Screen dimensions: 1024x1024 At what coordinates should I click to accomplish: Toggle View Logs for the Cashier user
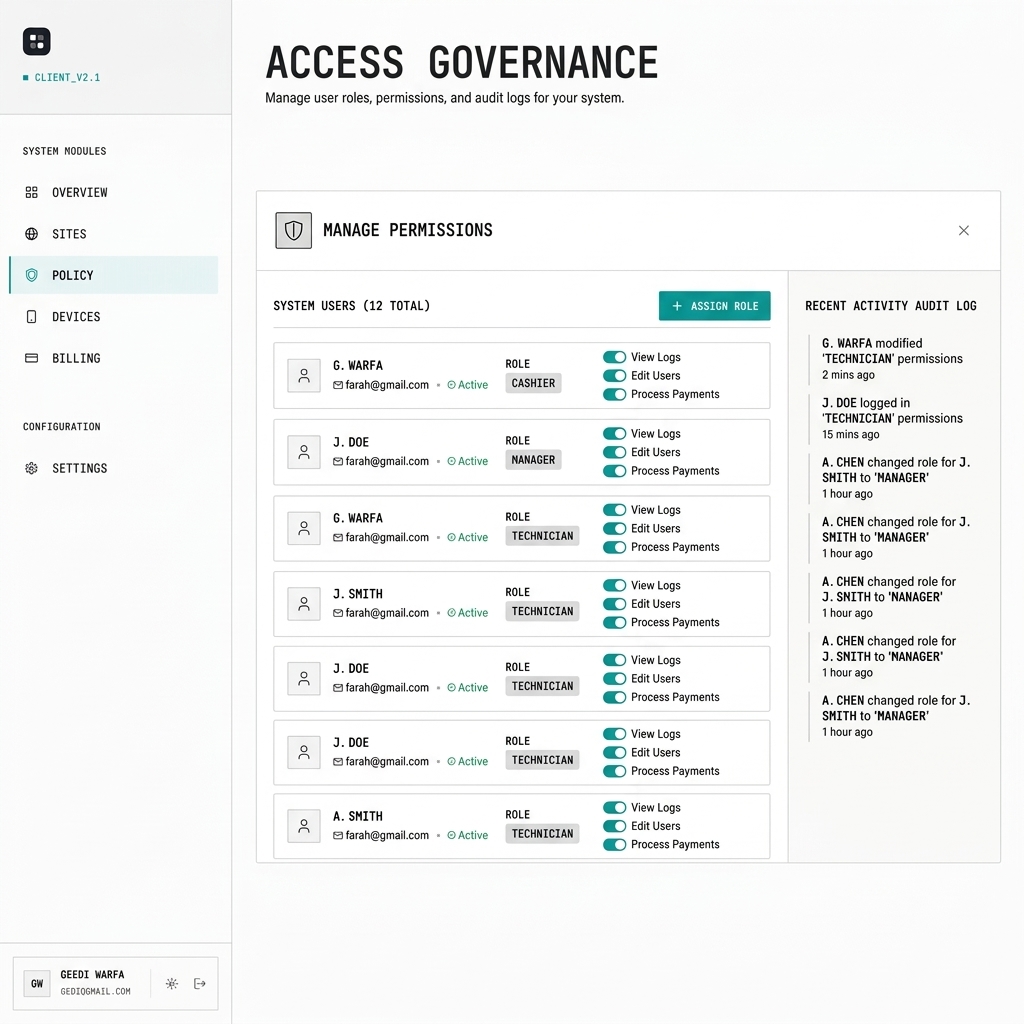point(614,357)
